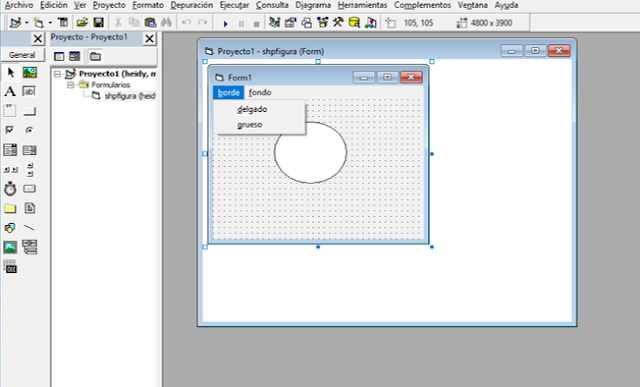
Task: Open the Archivo menu
Action: click(19, 5)
